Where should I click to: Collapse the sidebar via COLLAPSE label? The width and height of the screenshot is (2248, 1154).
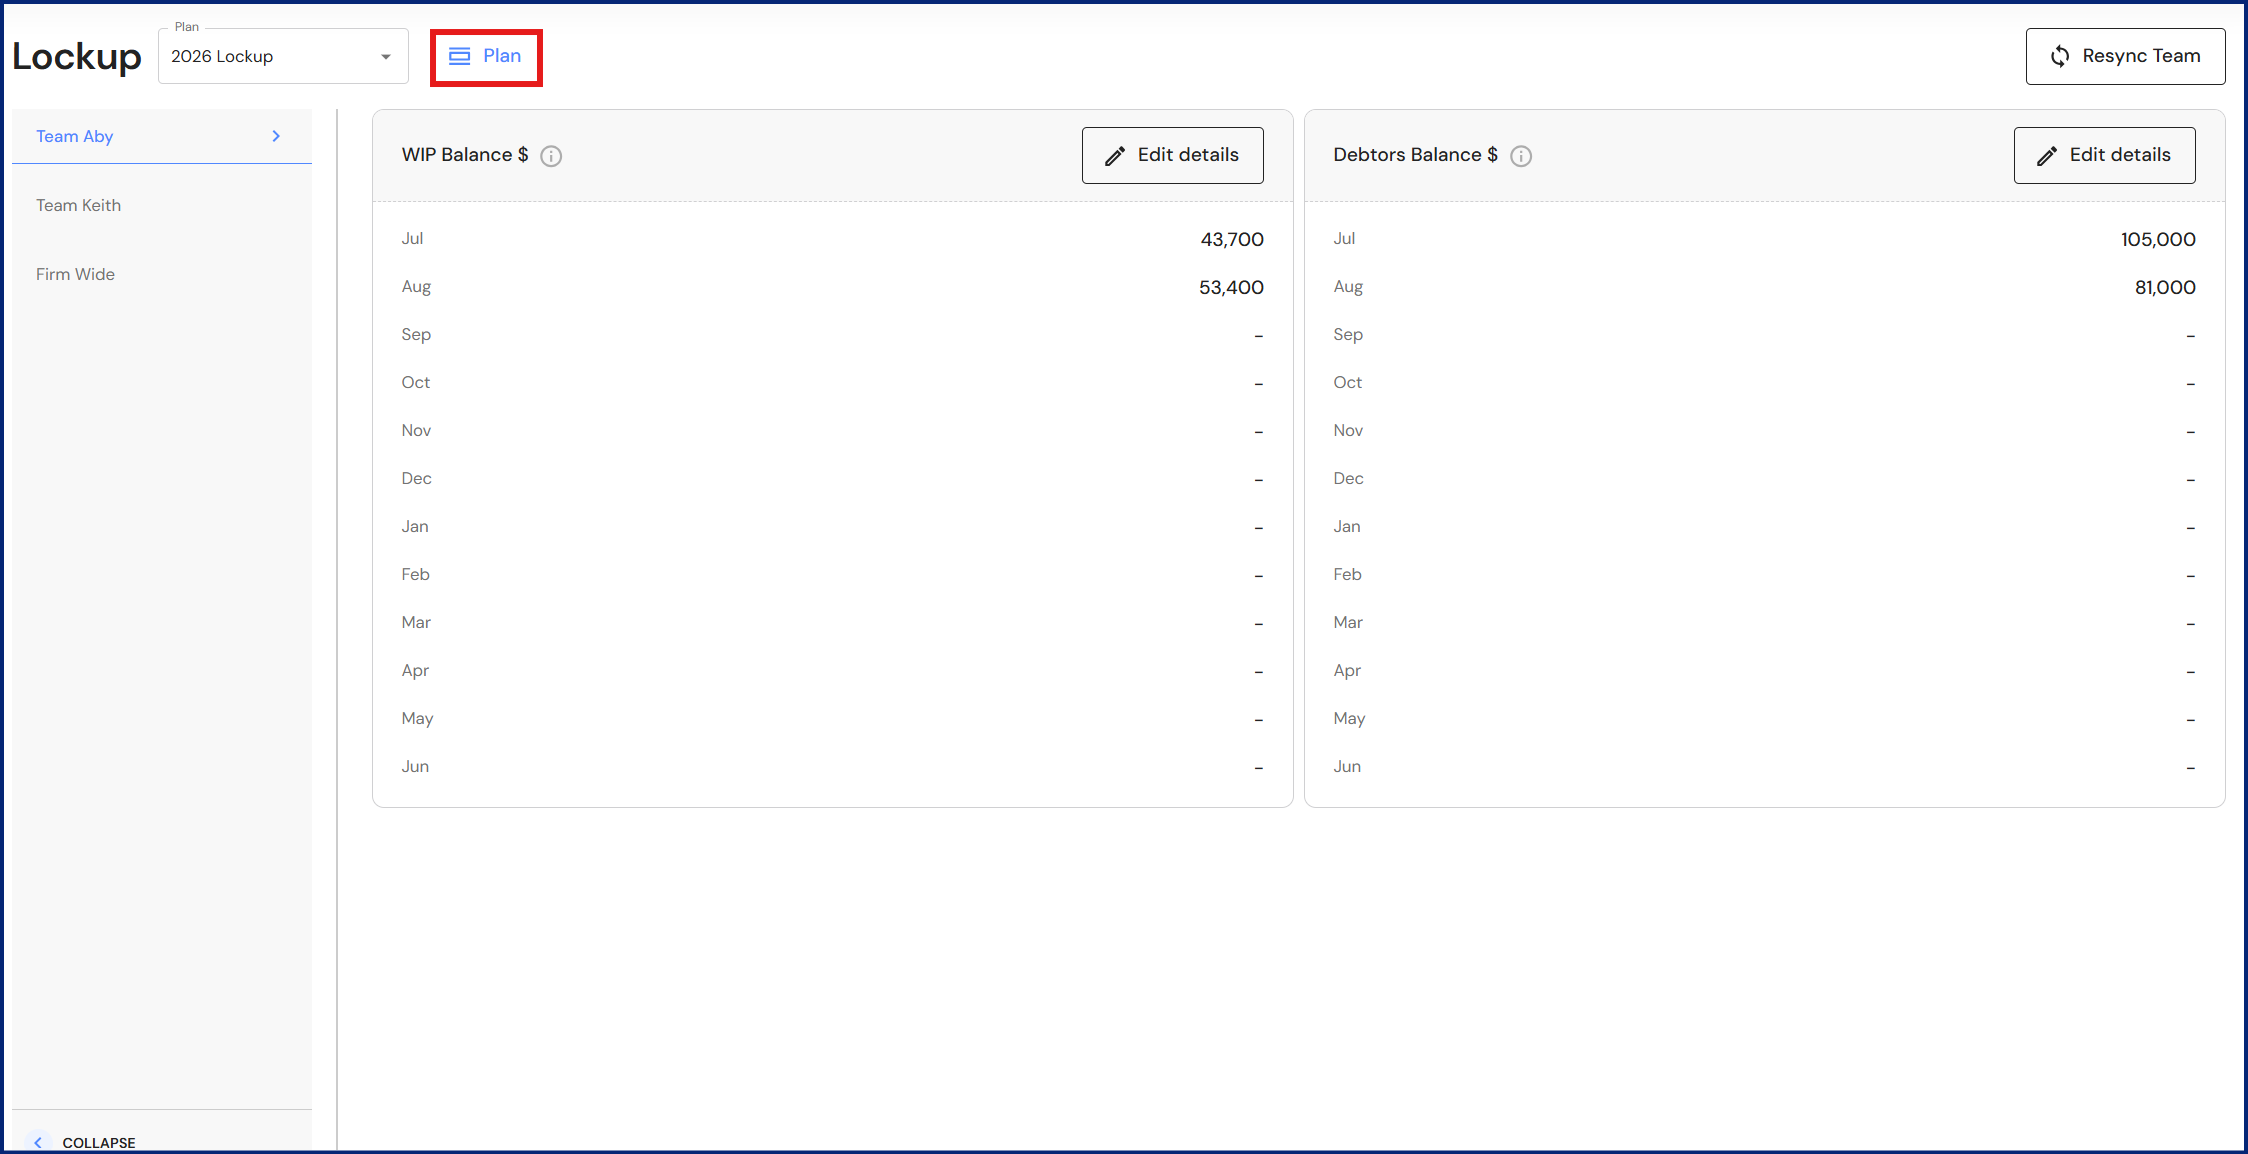[99, 1142]
